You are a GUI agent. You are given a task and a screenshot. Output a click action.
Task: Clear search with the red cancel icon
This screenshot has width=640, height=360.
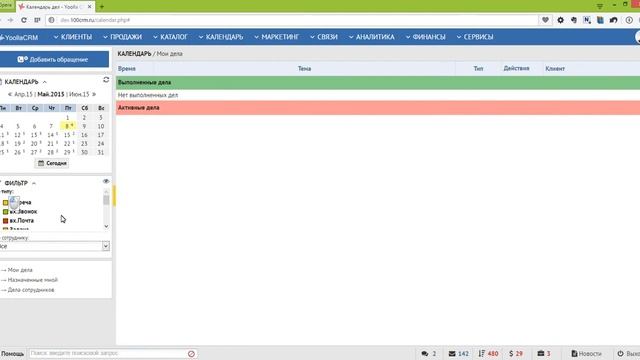(x=191, y=354)
